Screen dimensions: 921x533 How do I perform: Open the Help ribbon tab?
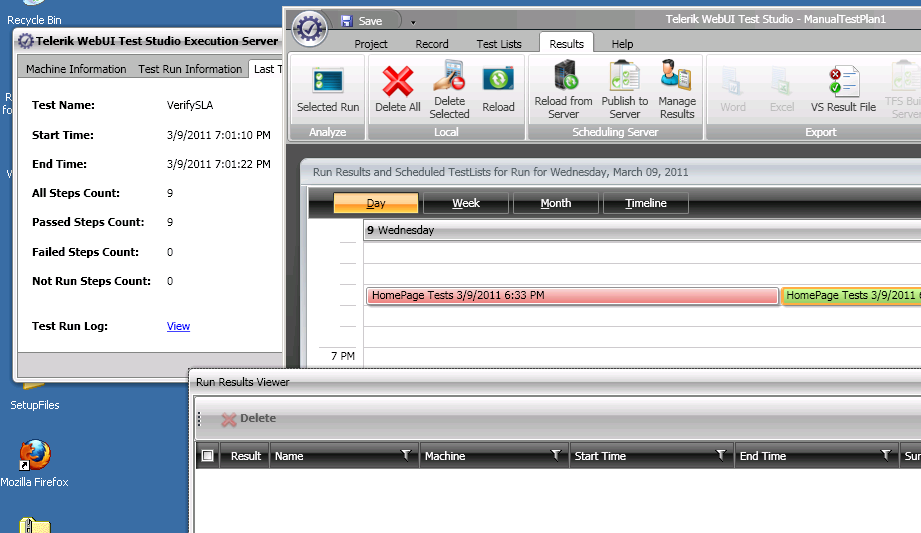tap(622, 44)
